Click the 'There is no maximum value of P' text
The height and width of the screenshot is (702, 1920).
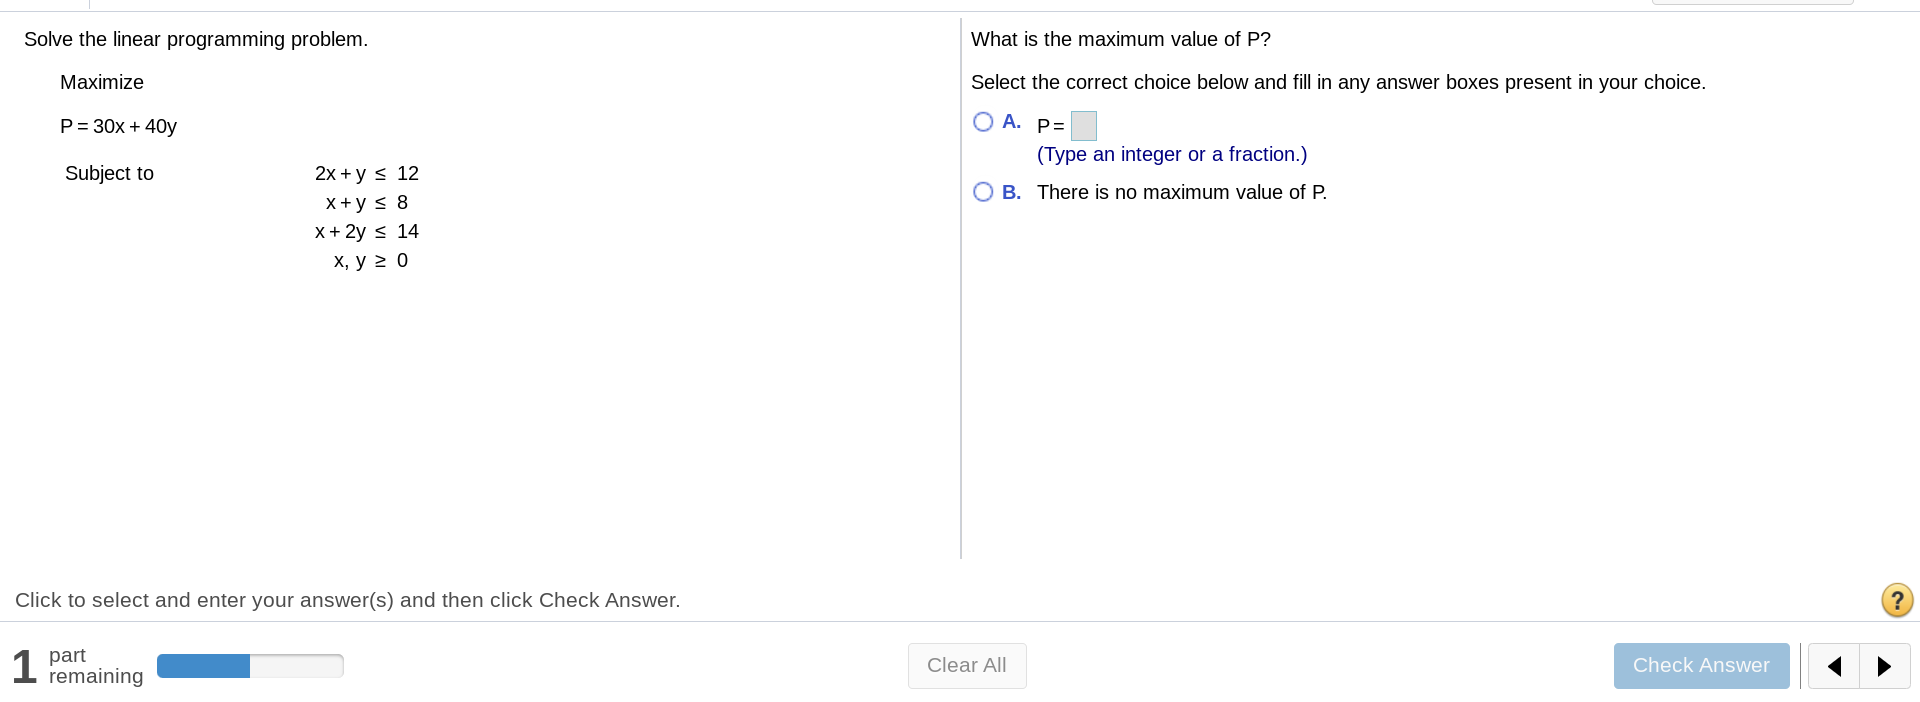coord(1182,192)
